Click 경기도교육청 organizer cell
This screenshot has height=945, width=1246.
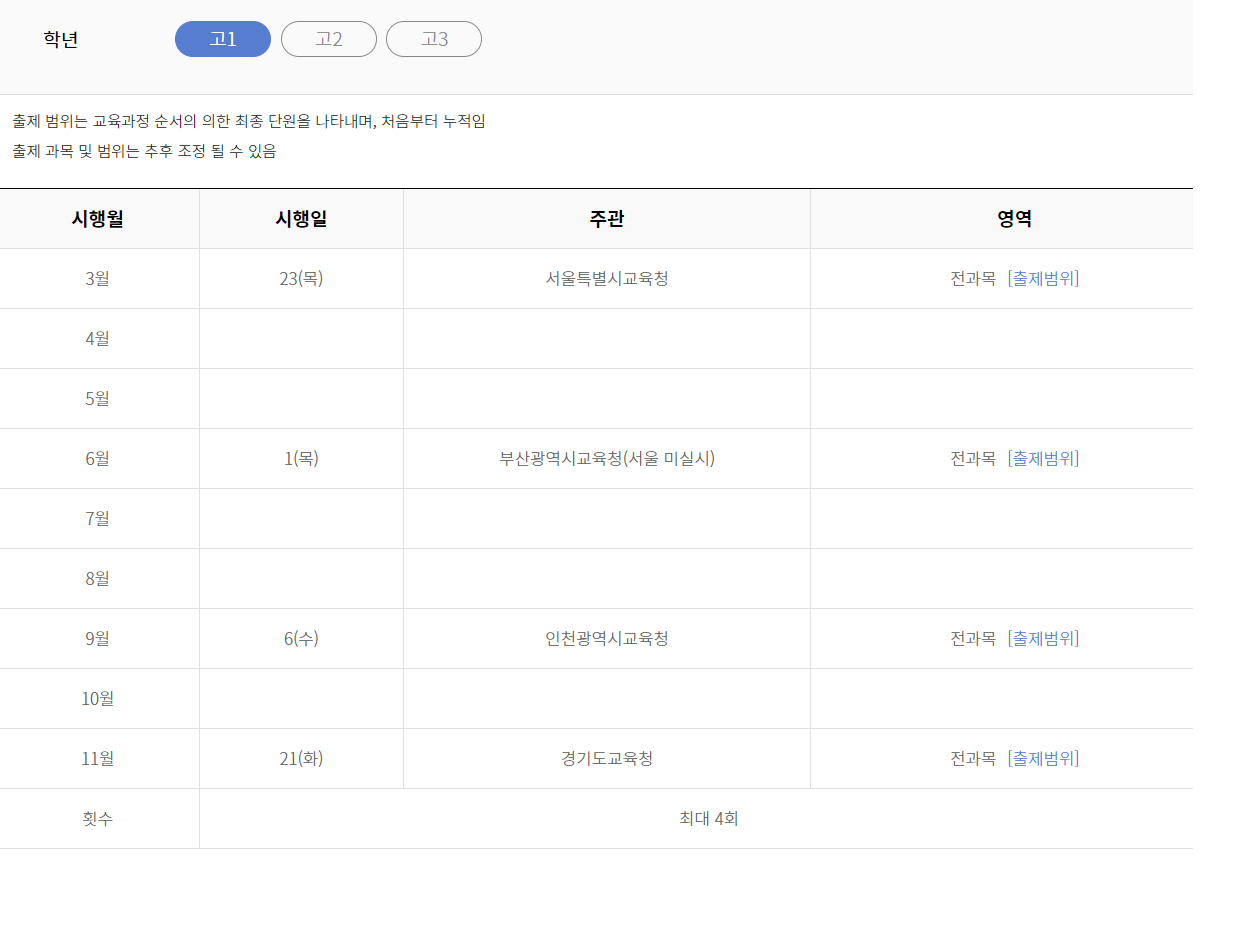point(607,759)
